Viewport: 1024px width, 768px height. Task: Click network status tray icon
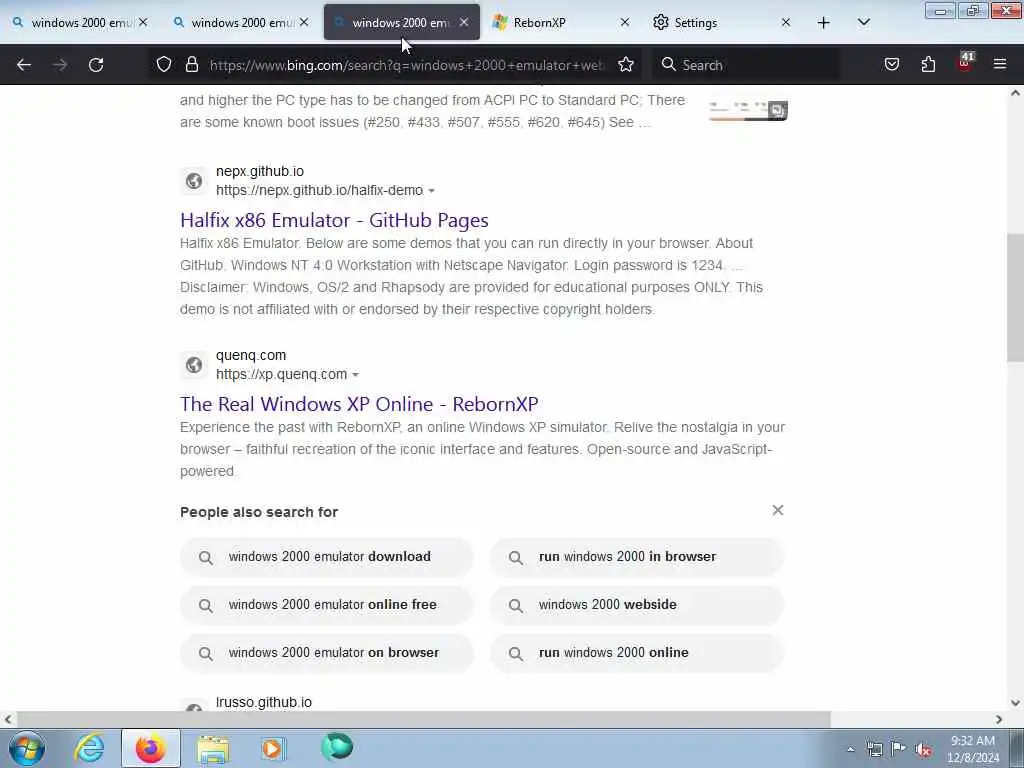click(874, 749)
